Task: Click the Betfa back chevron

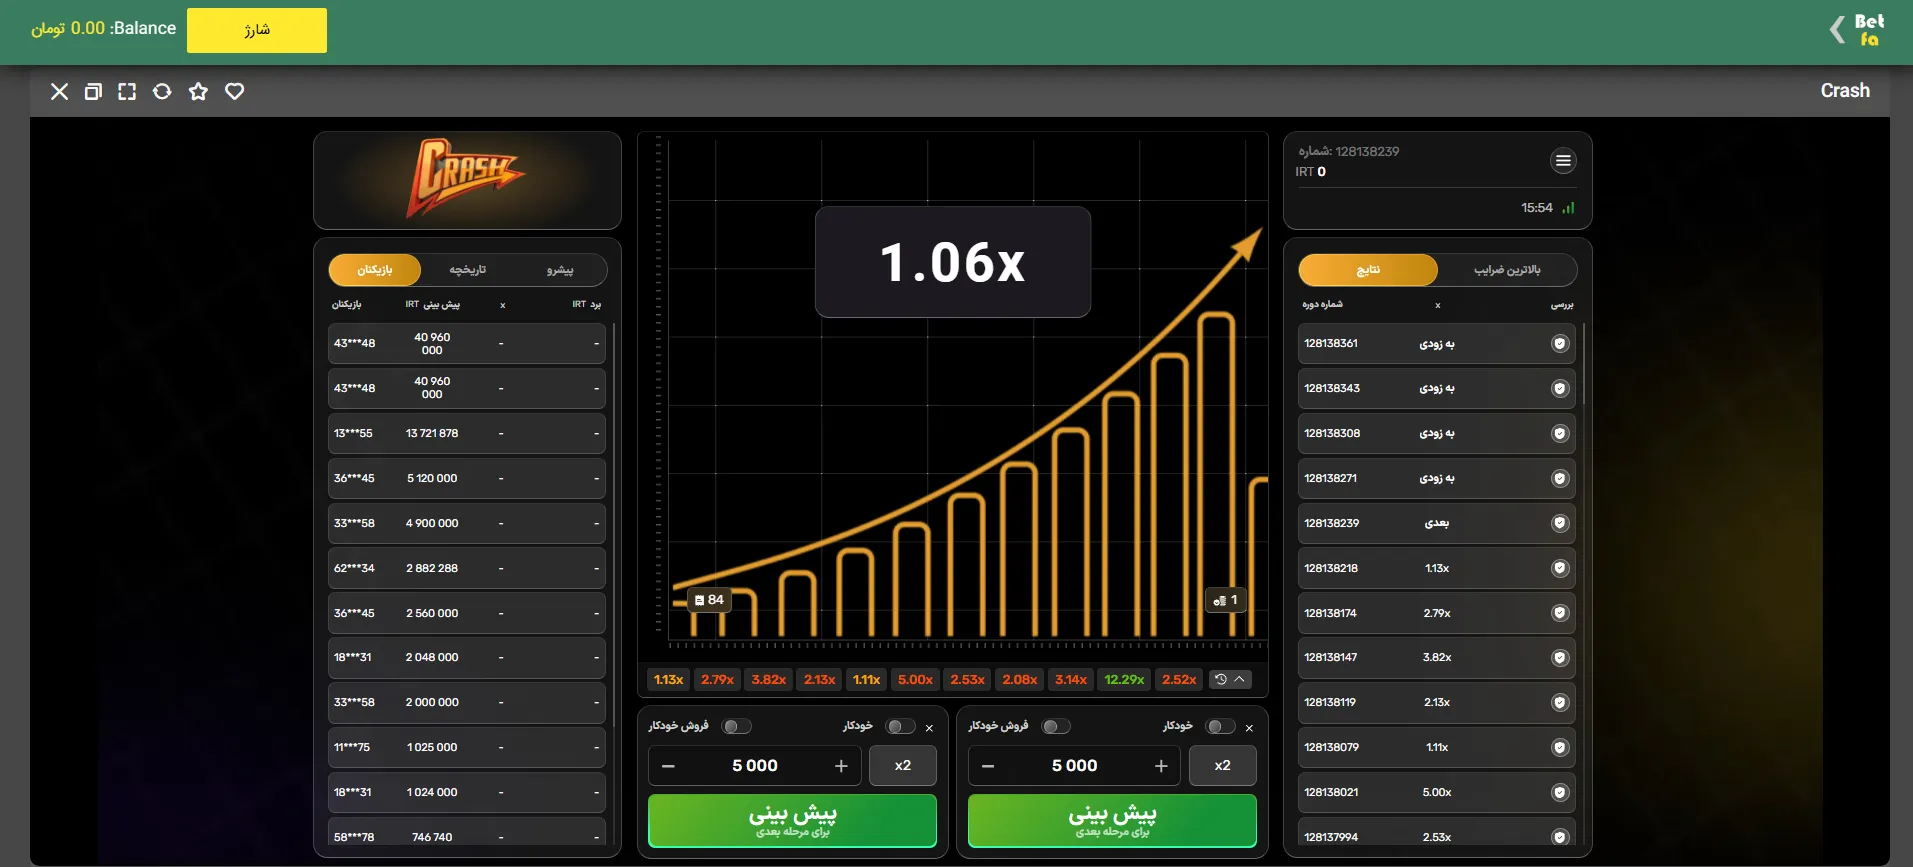Action: click(1837, 30)
